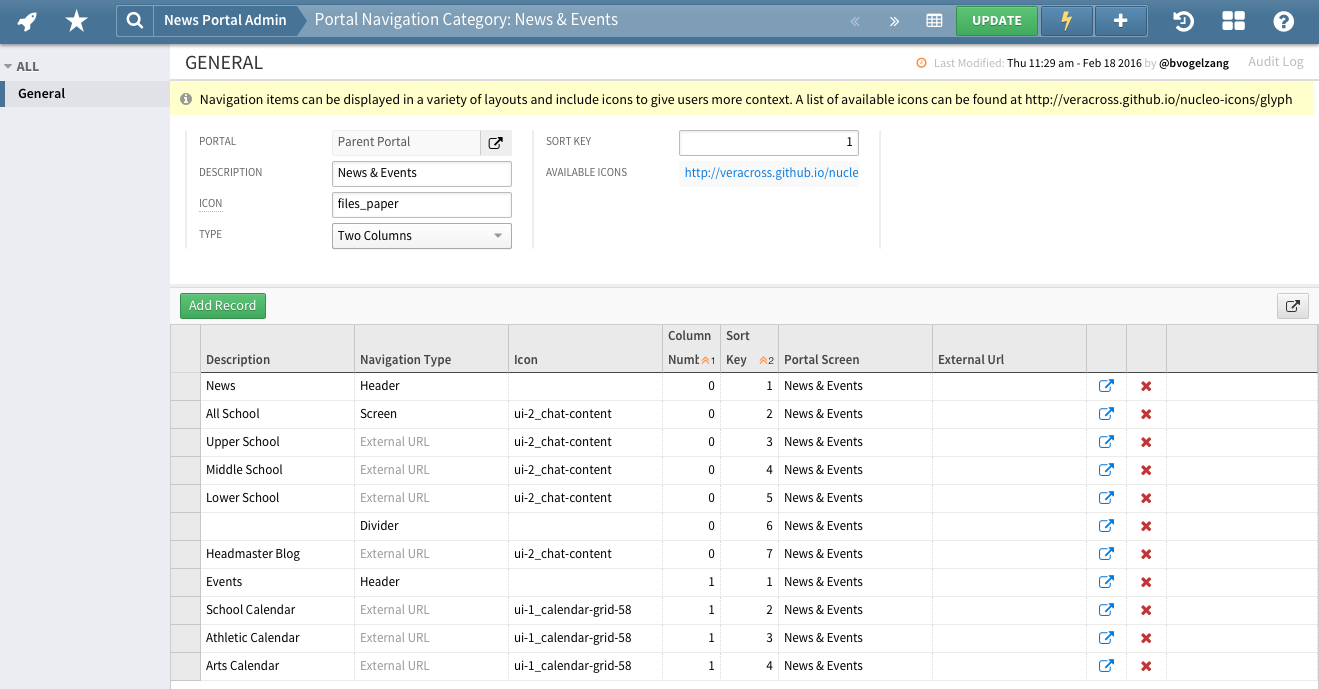Click the popout icon above the records table

(1292, 306)
